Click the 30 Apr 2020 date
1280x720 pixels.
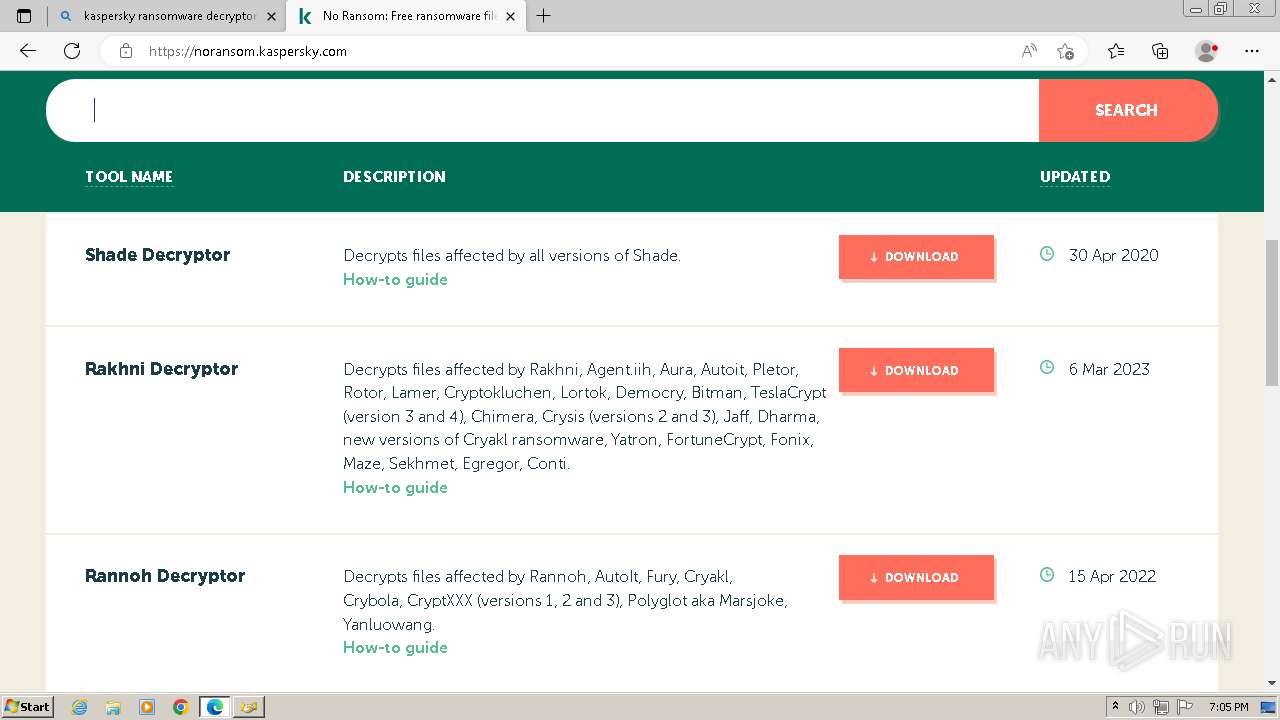(x=1113, y=255)
